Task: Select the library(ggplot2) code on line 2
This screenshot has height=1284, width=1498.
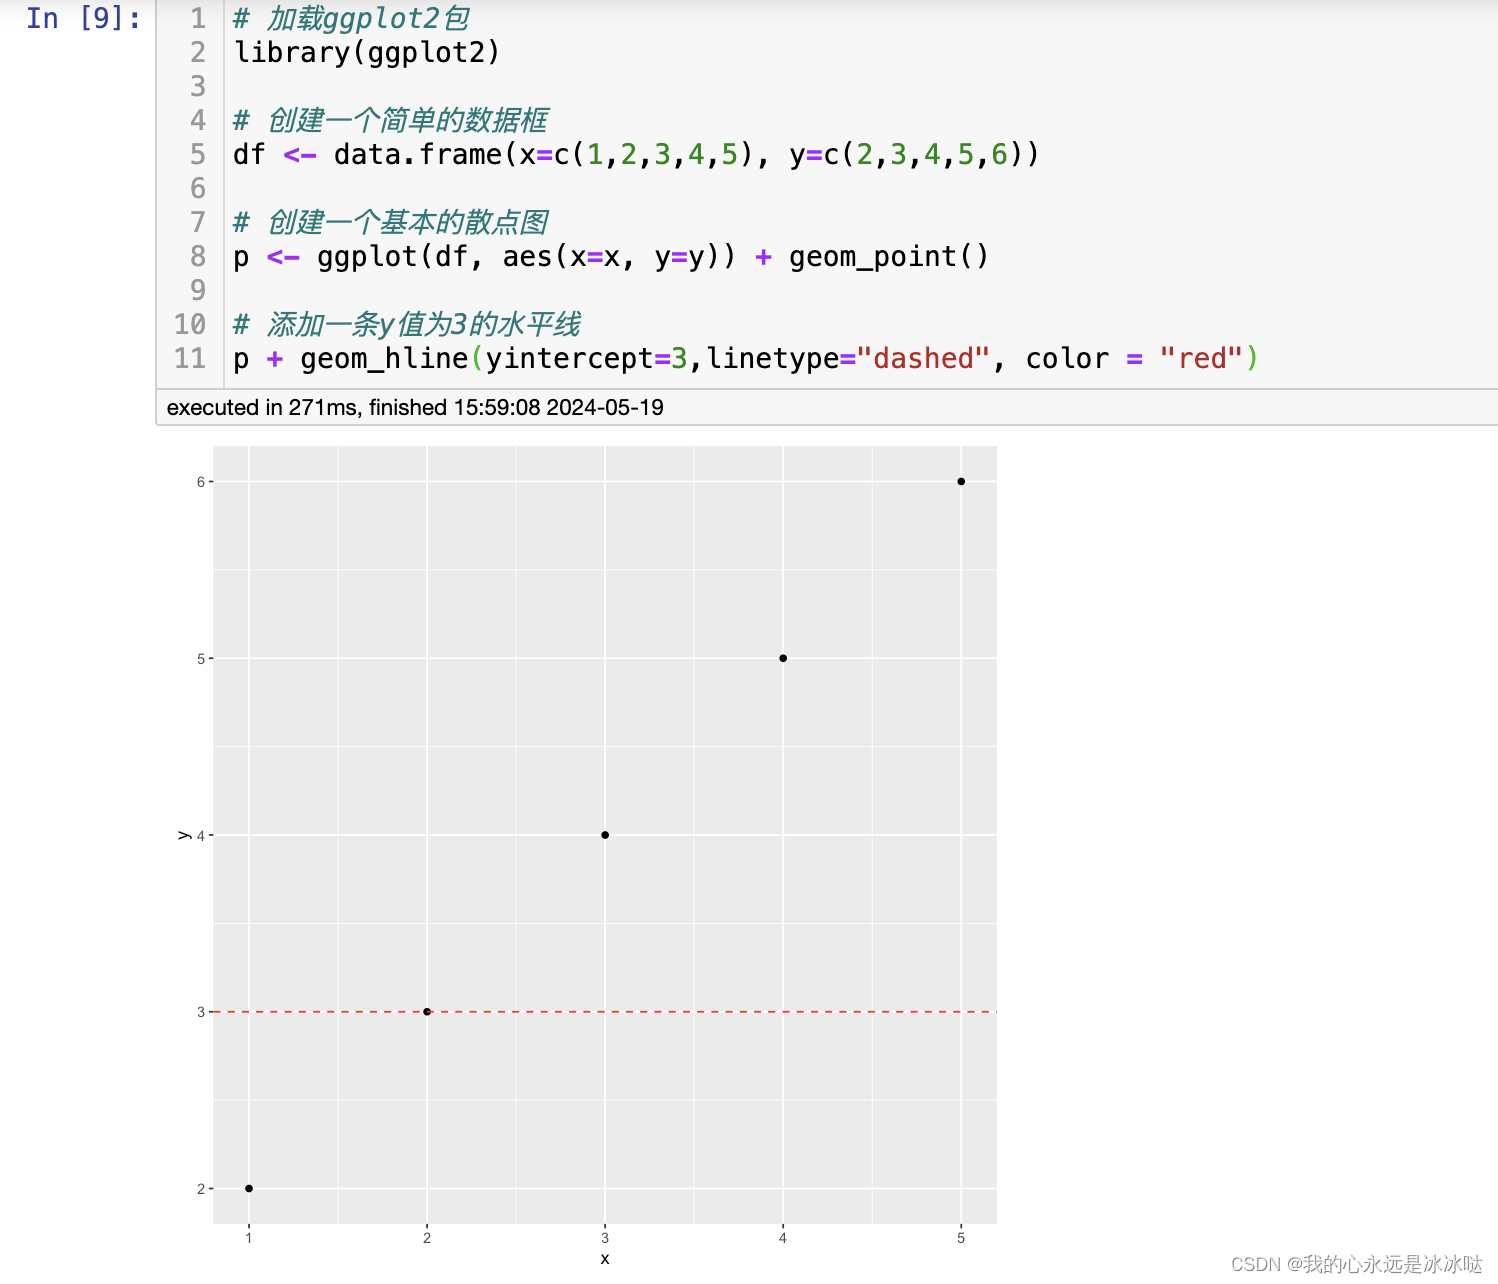Action: pos(365,52)
